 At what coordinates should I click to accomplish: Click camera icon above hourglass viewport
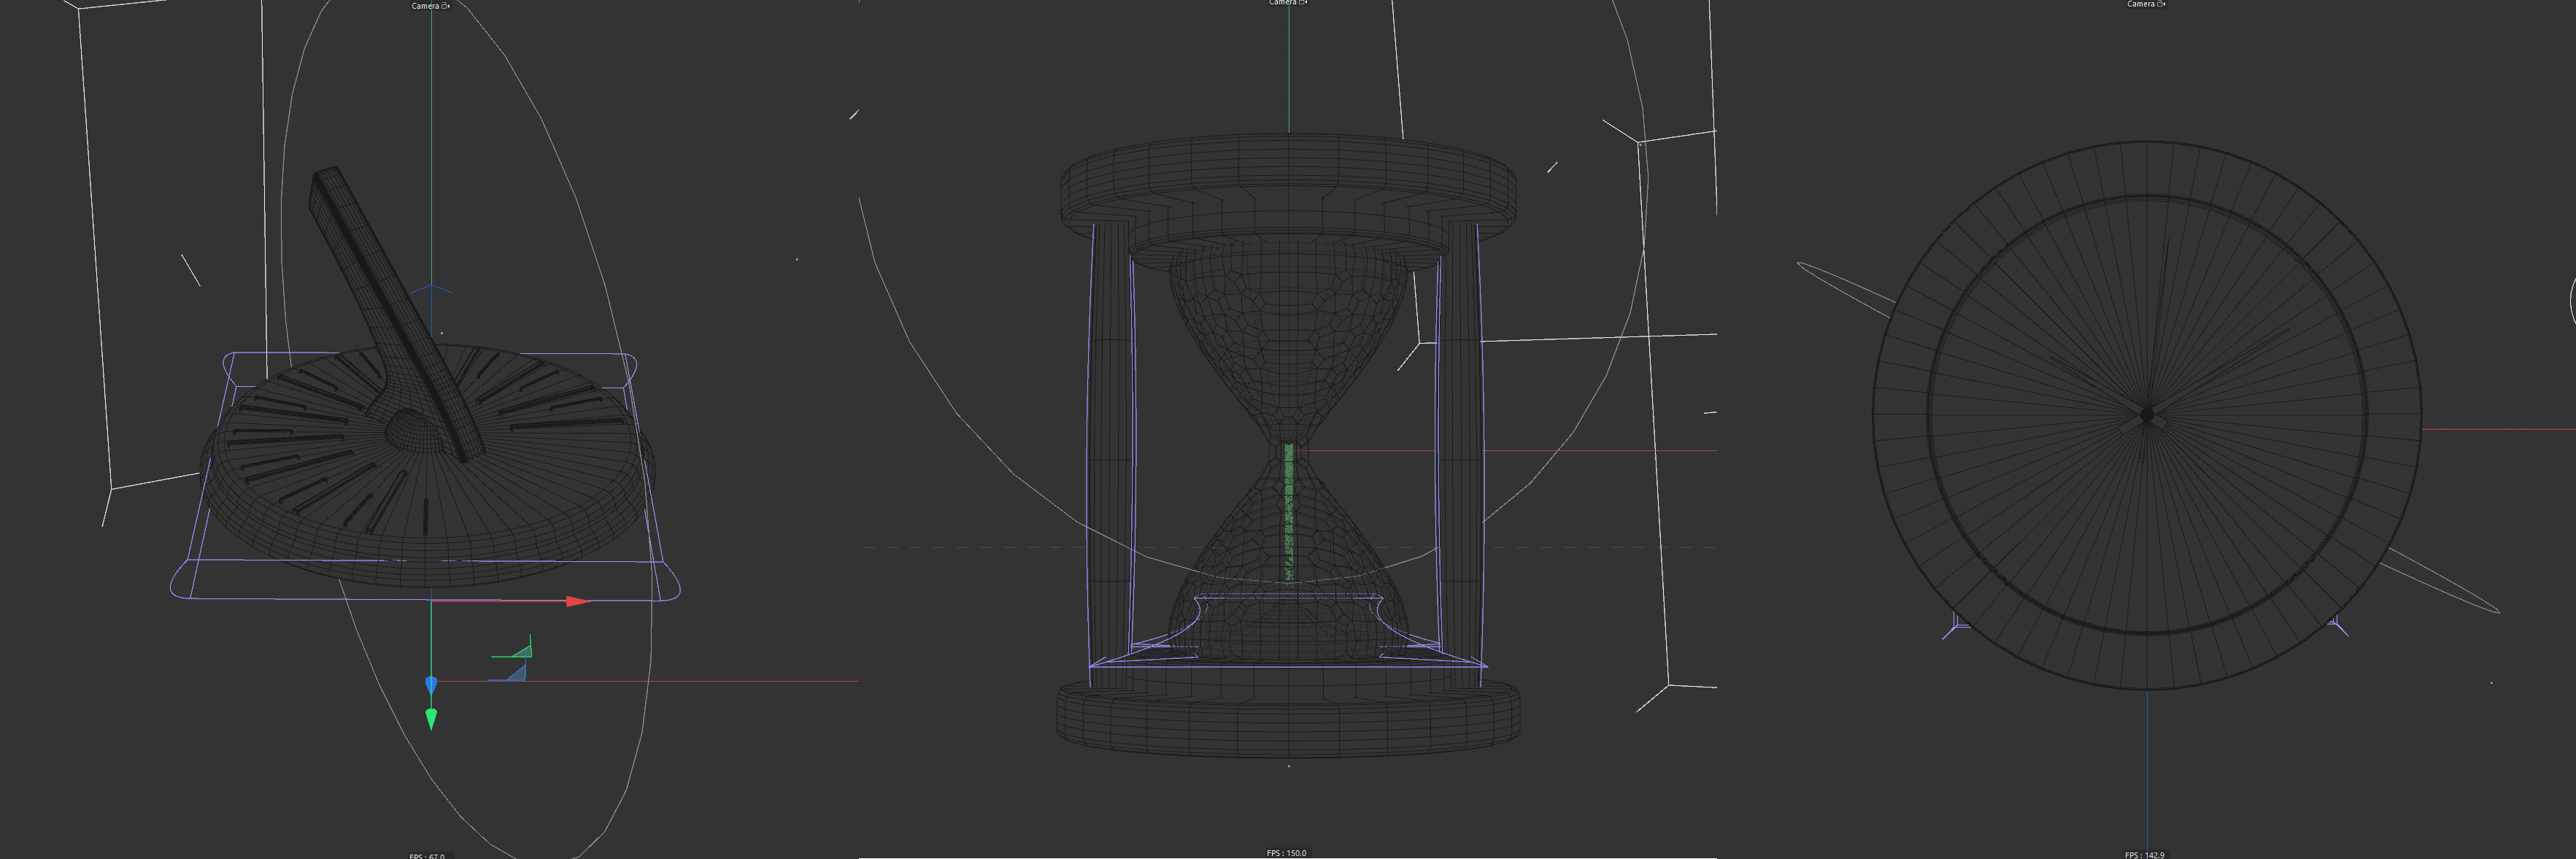point(1303,3)
